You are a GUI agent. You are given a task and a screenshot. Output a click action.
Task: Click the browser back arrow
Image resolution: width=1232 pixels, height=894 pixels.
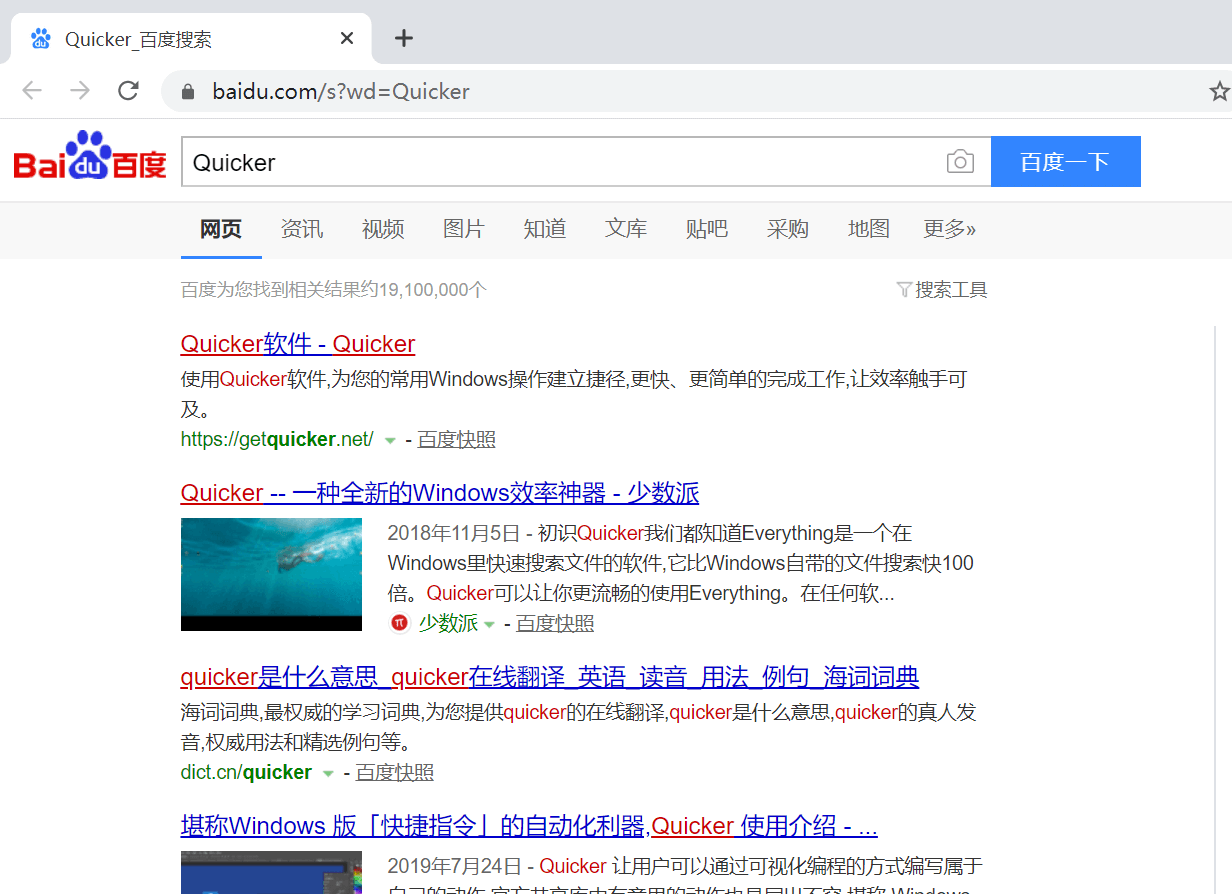(32, 91)
